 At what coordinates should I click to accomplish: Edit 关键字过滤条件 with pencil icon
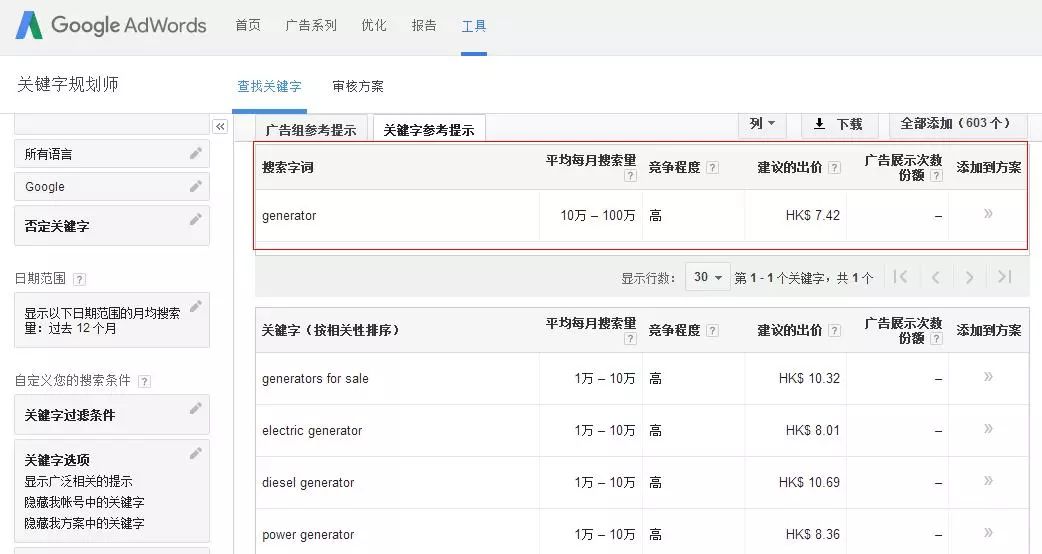[196, 408]
